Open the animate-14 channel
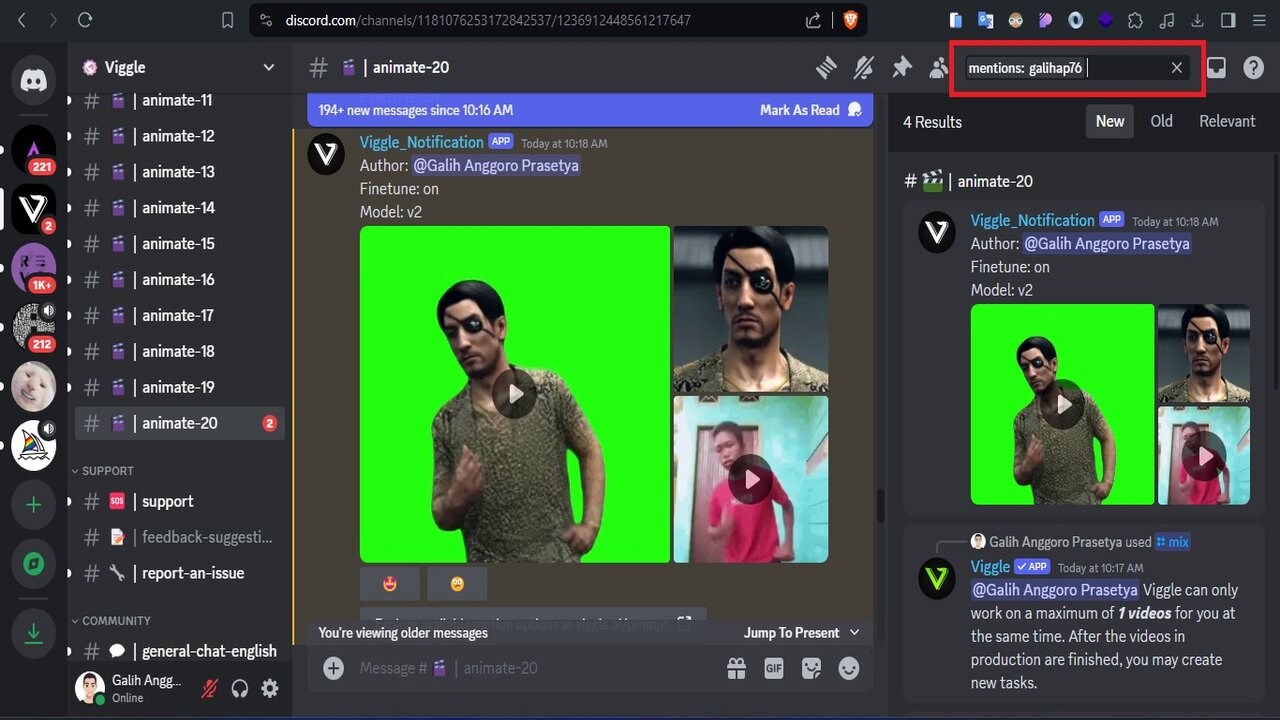 179,208
